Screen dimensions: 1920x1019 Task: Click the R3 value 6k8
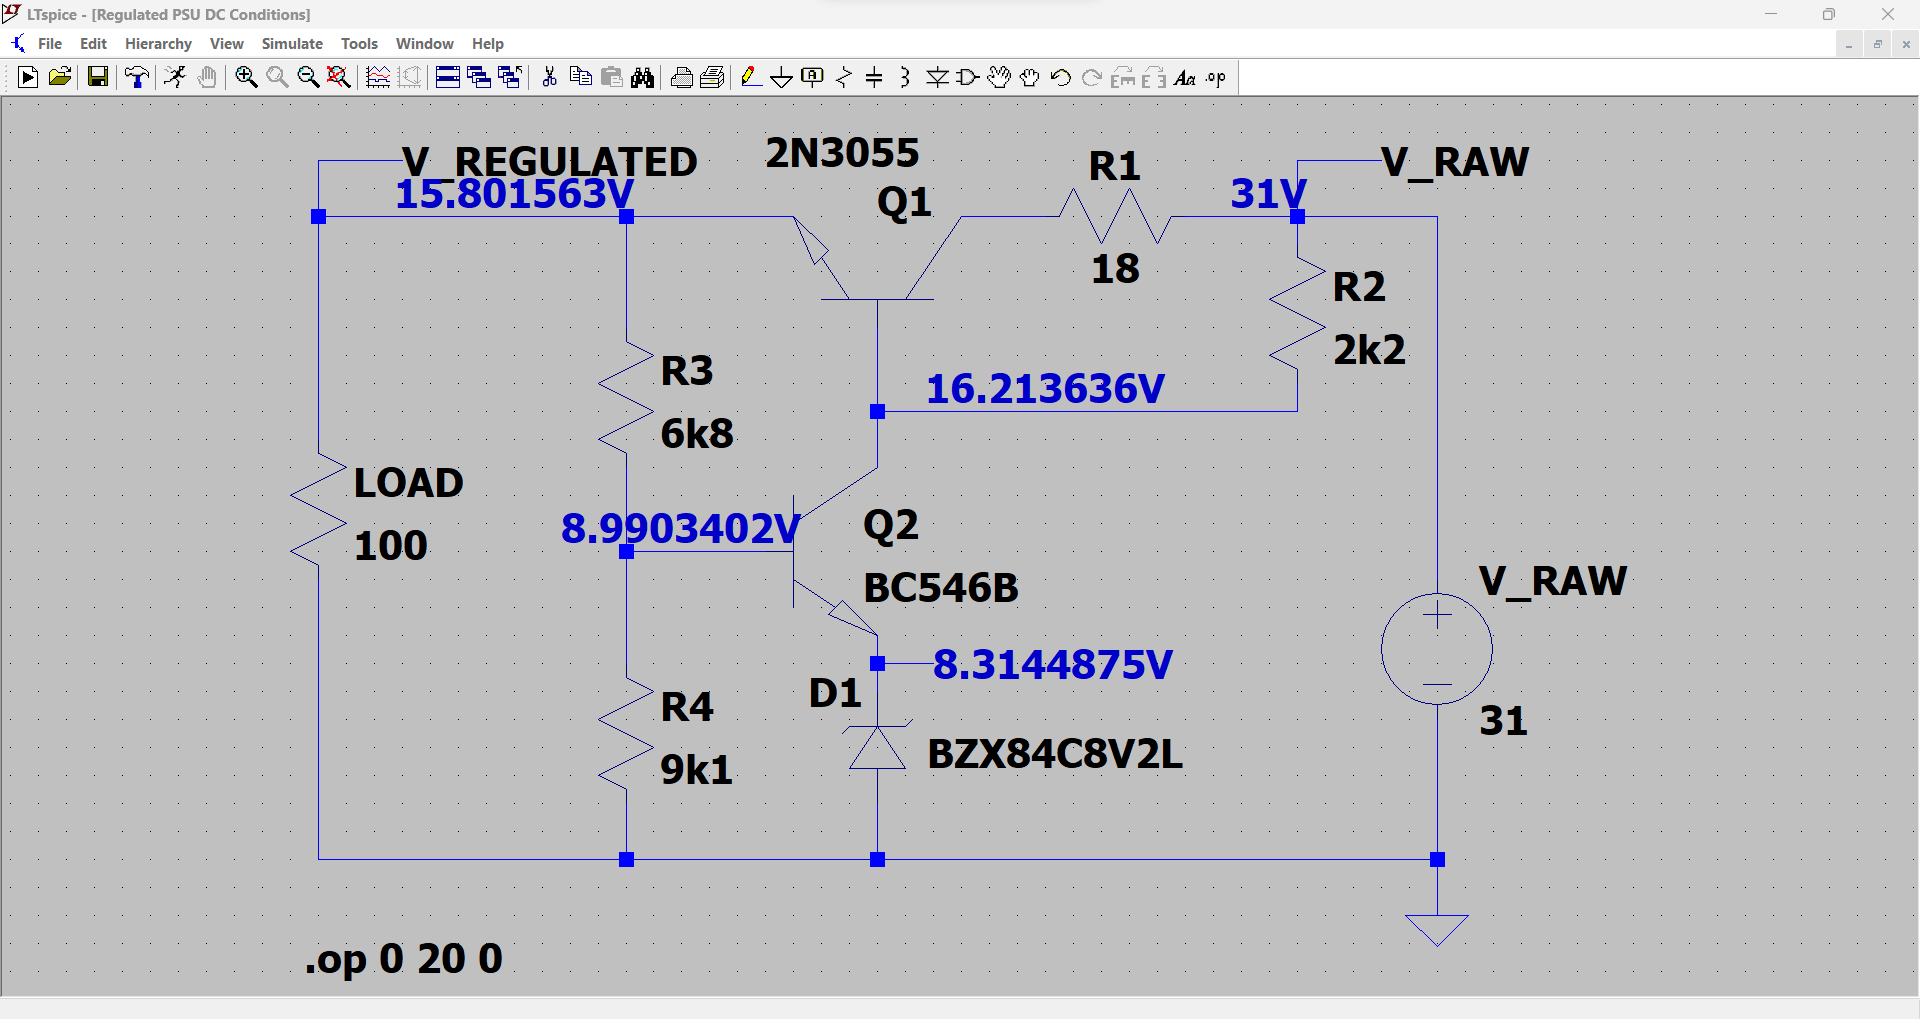point(697,434)
